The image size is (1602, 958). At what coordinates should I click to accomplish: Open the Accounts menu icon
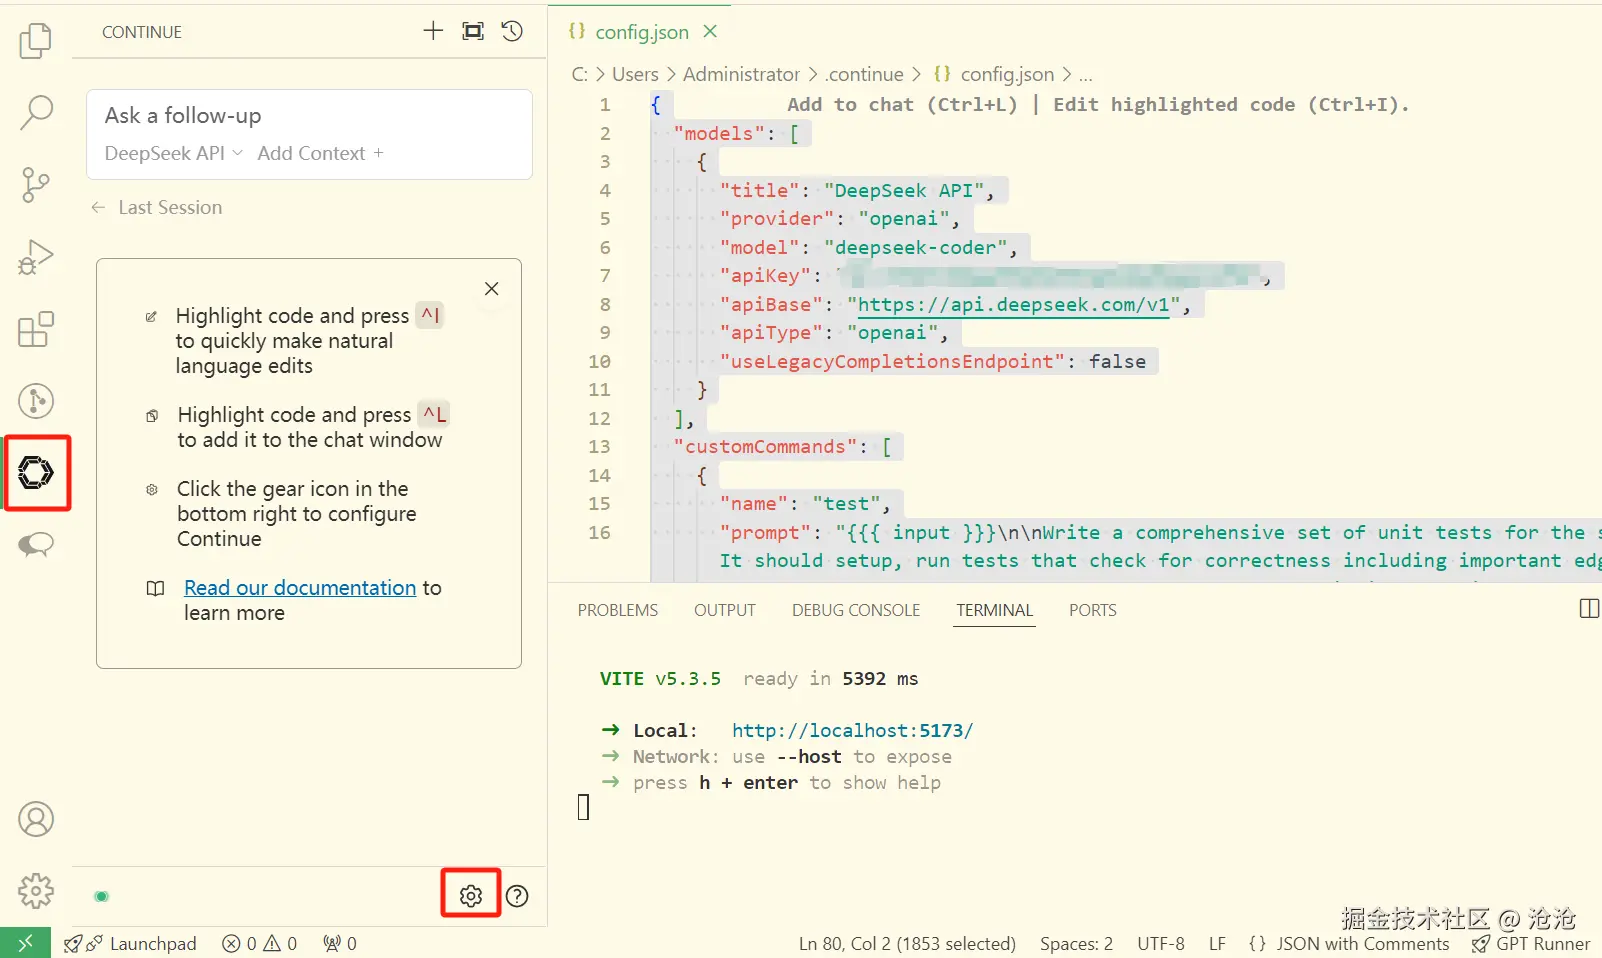pyautogui.click(x=36, y=819)
